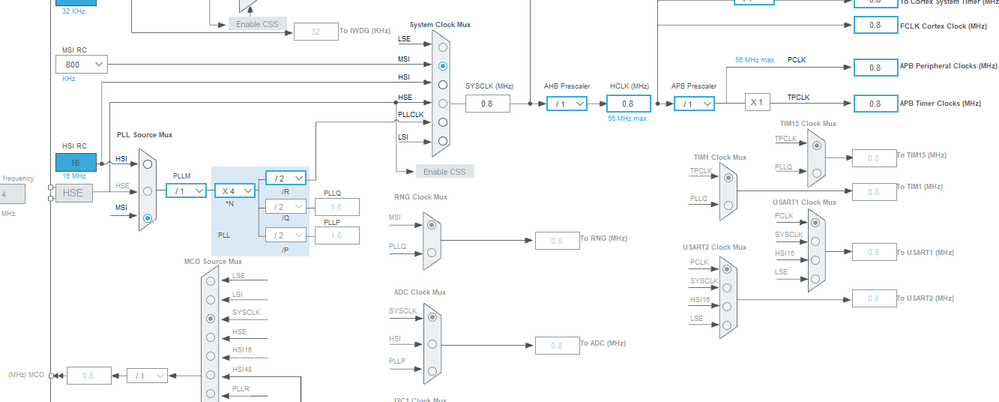
Task: Select HSI16 in MCO Source Mux
Action: [x=211, y=355]
